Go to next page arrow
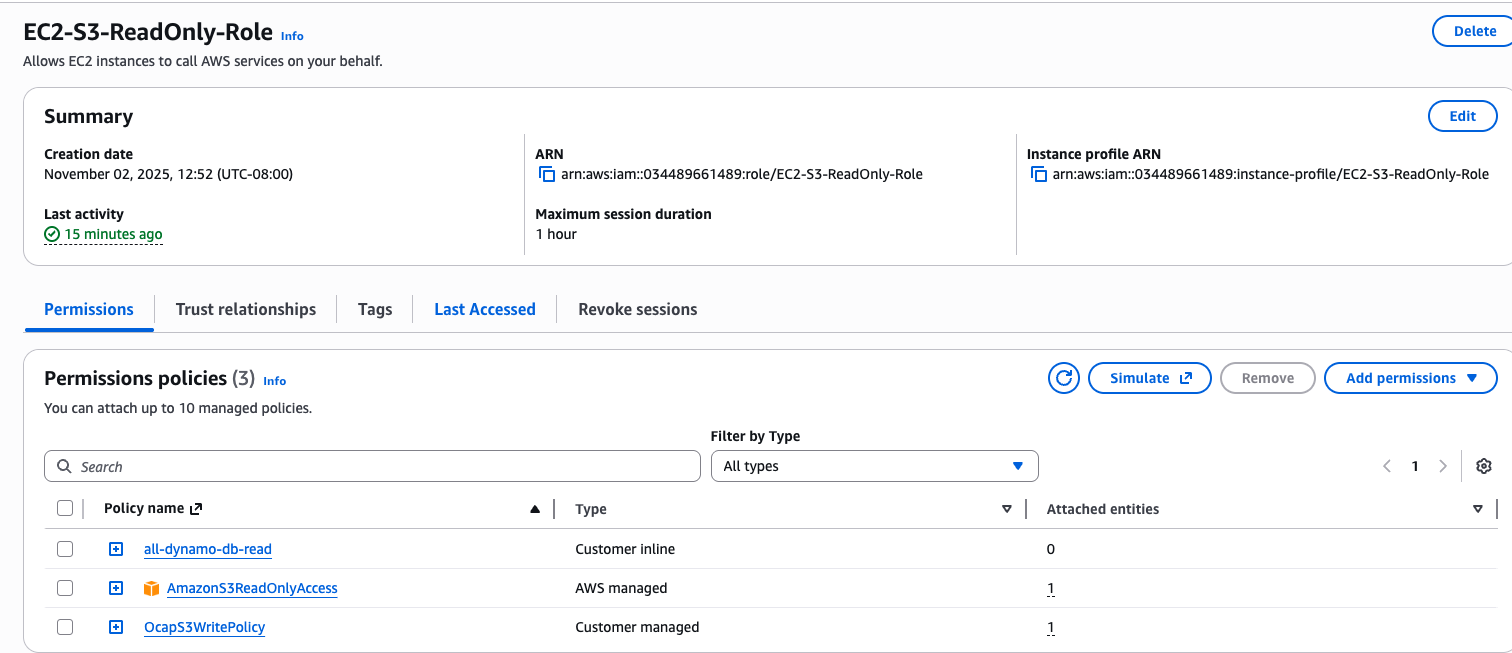 coord(1442,466)
